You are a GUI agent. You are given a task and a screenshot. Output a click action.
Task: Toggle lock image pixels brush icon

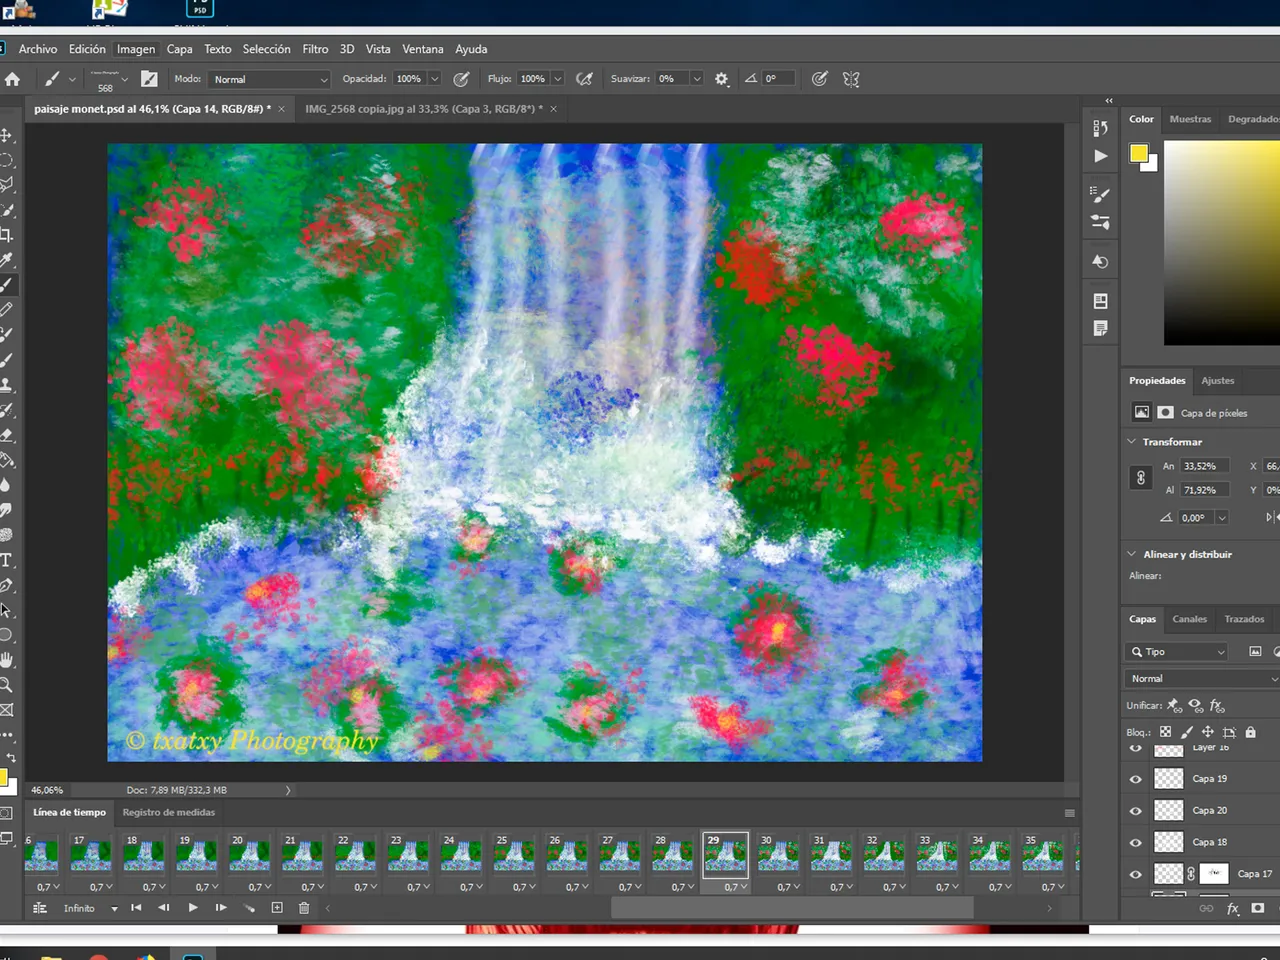click(x=1187, y=732)
